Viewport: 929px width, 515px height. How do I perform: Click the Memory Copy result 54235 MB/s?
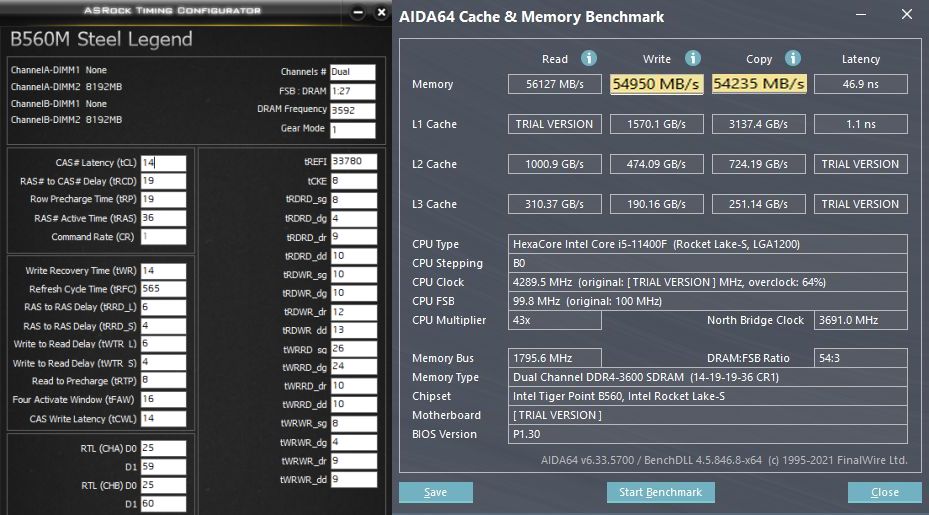(x=758, y=84)
